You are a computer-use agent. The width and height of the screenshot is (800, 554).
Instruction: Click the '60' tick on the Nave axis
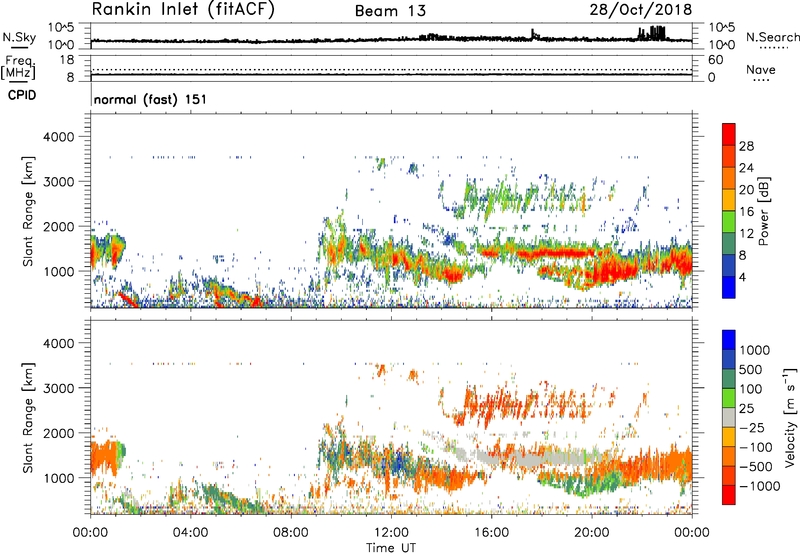pos(715,60)
